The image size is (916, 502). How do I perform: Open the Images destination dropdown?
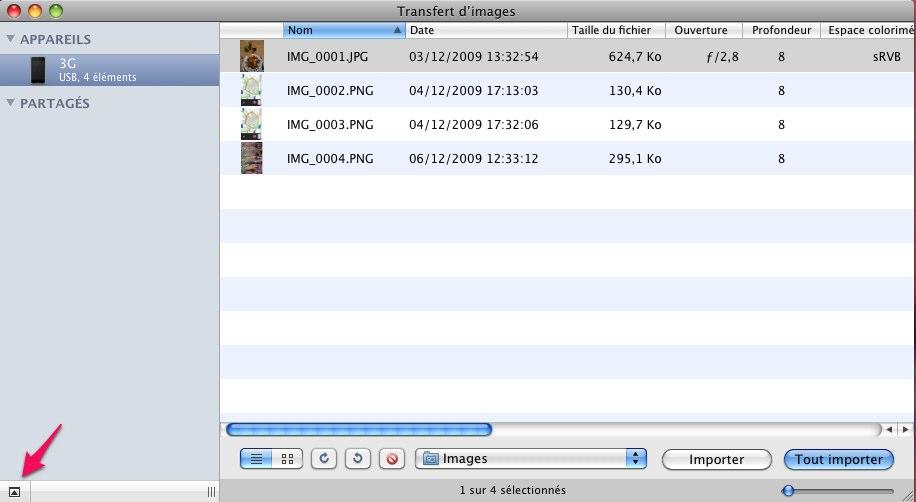(531, 459)
